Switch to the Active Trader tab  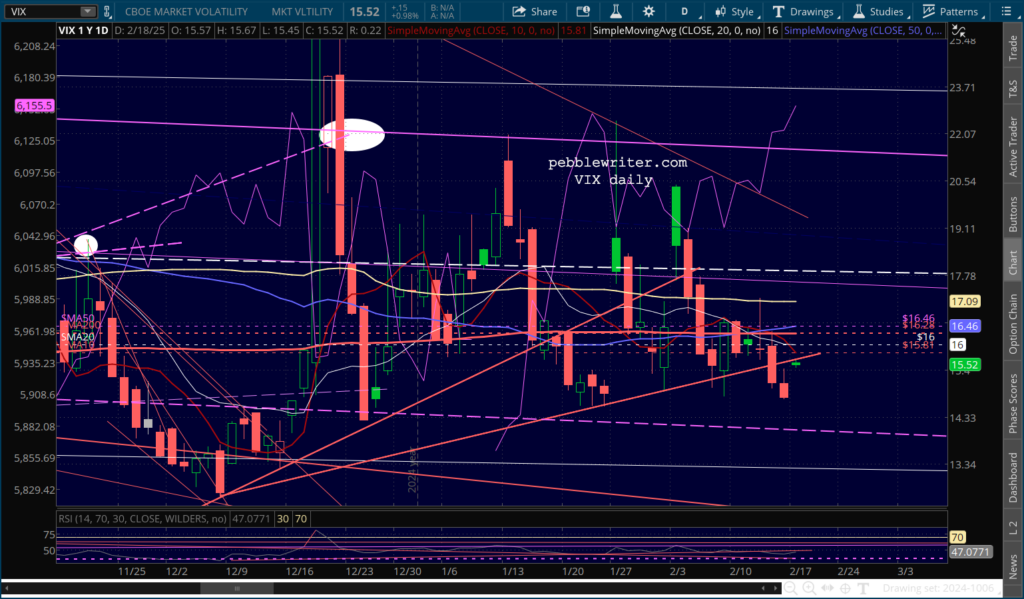1013,146
